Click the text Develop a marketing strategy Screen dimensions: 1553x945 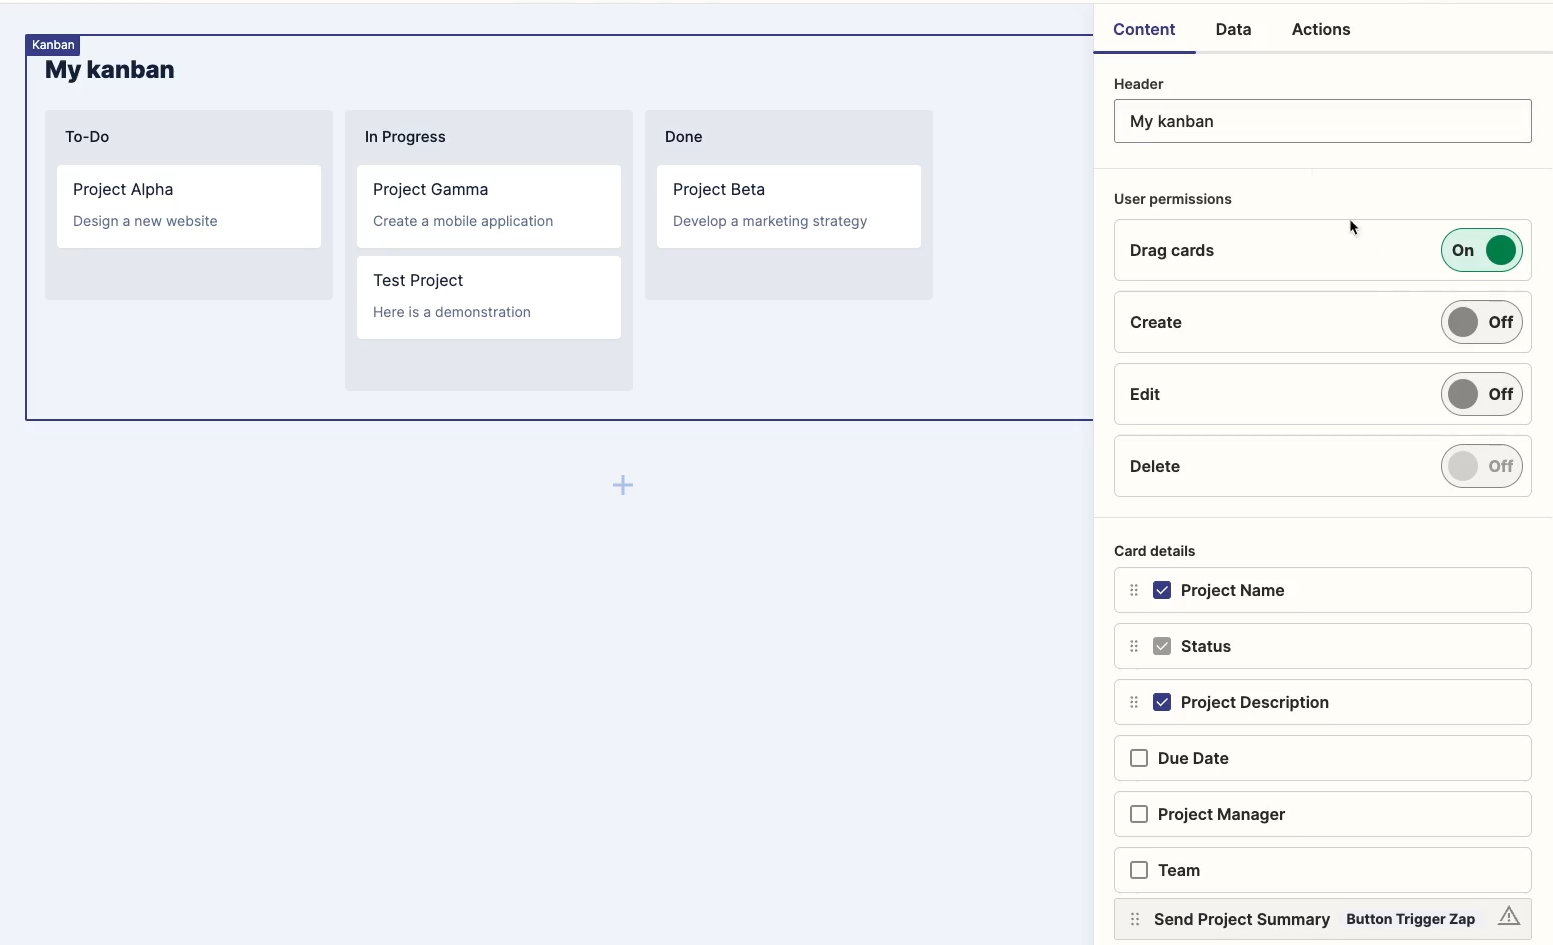tap(770, 221)
